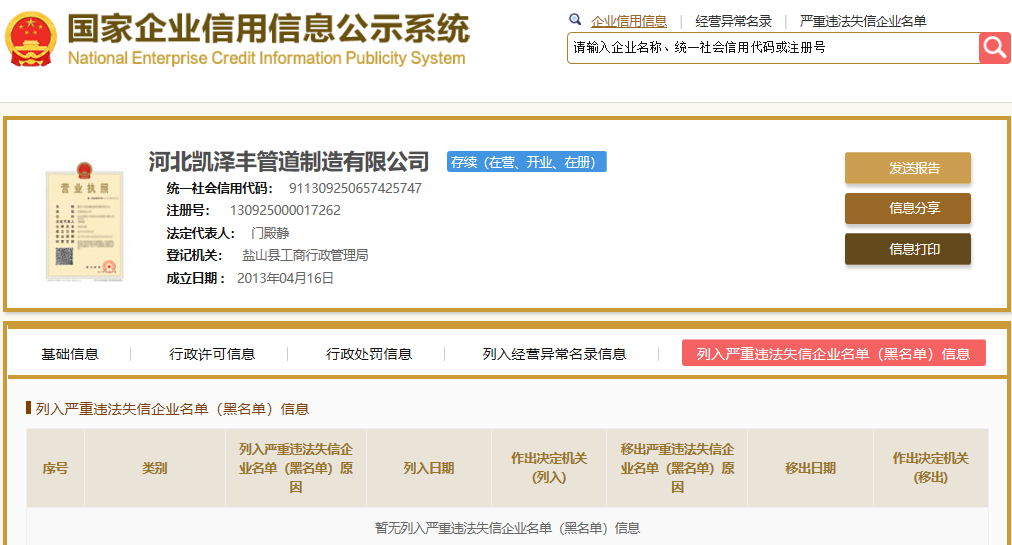Click the 类别 column header
The width and height of the screenshot is (1012, 545).
155,468
